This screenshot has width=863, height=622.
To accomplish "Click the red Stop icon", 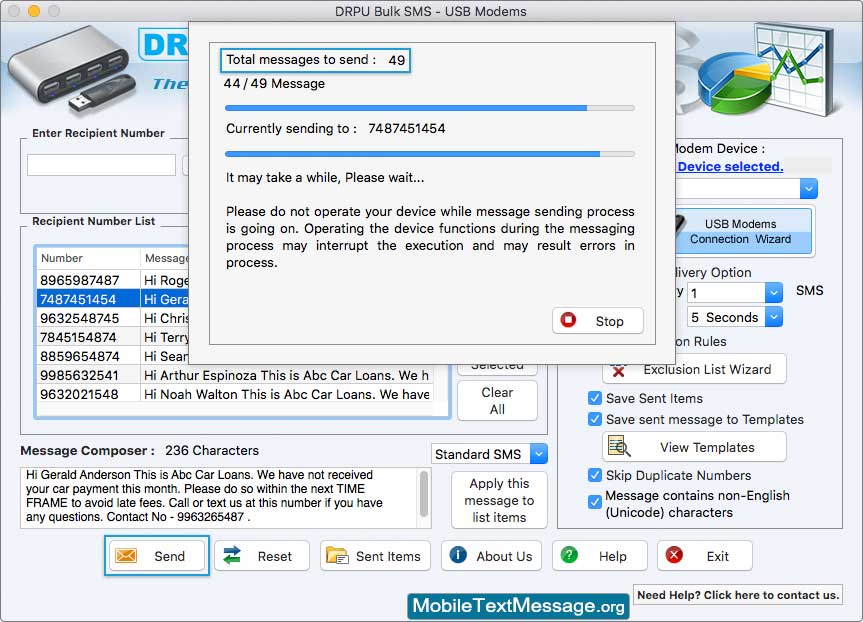I will tap(568, 320).
